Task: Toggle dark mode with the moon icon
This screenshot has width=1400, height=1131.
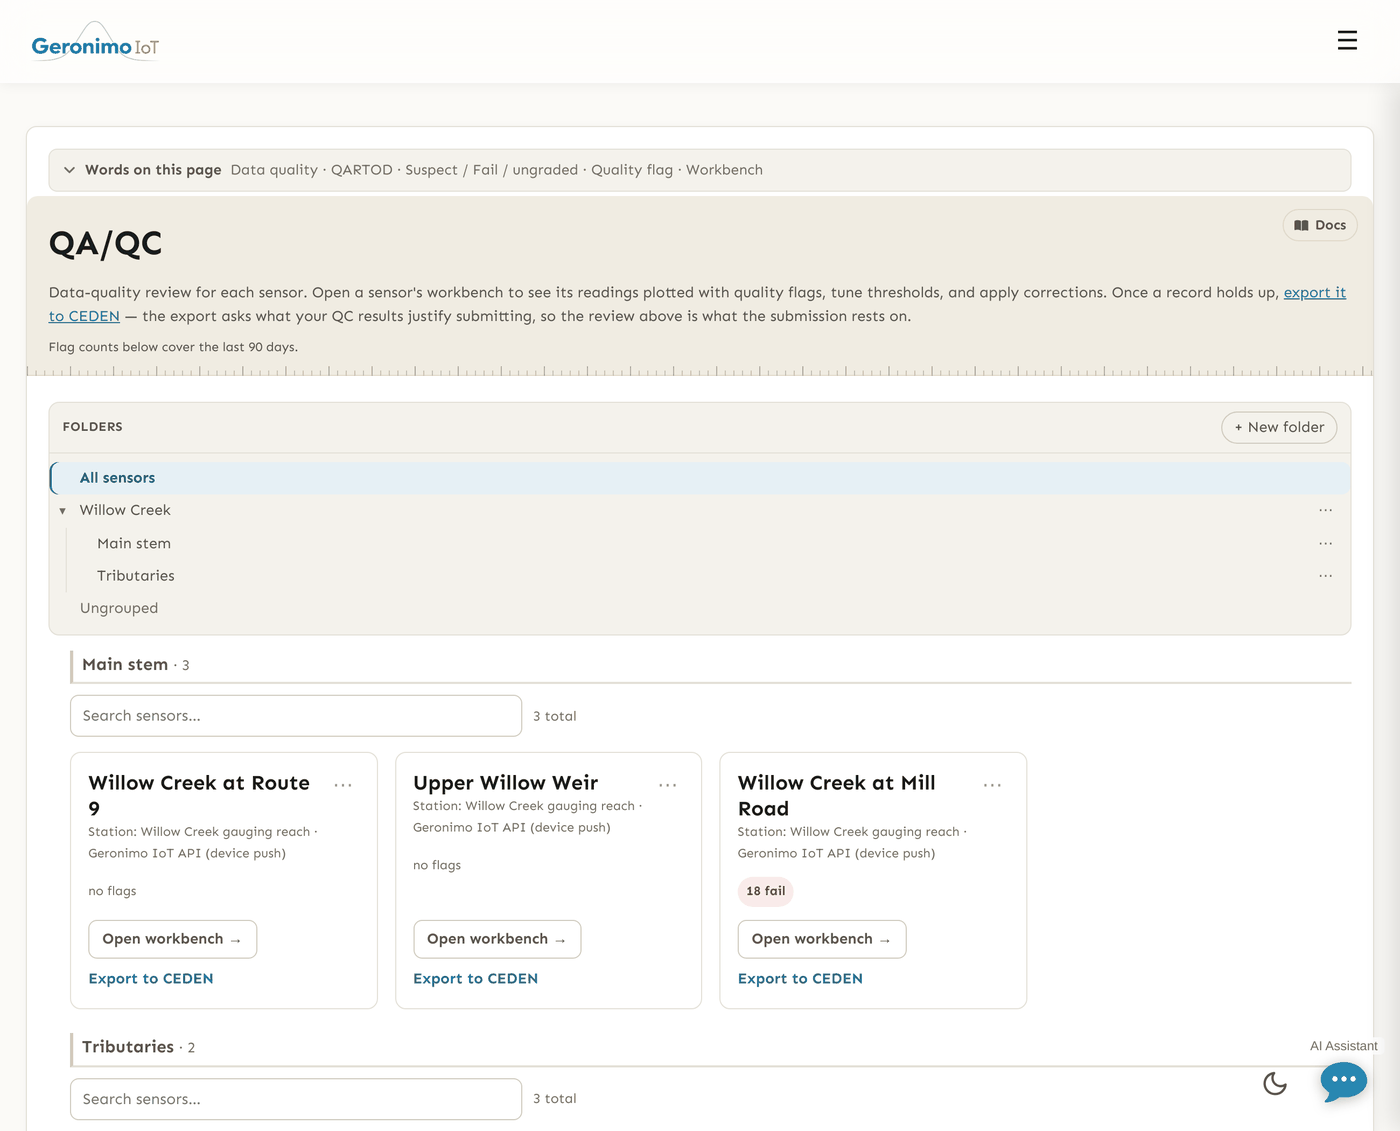Action: [x=1275, y=1083]
